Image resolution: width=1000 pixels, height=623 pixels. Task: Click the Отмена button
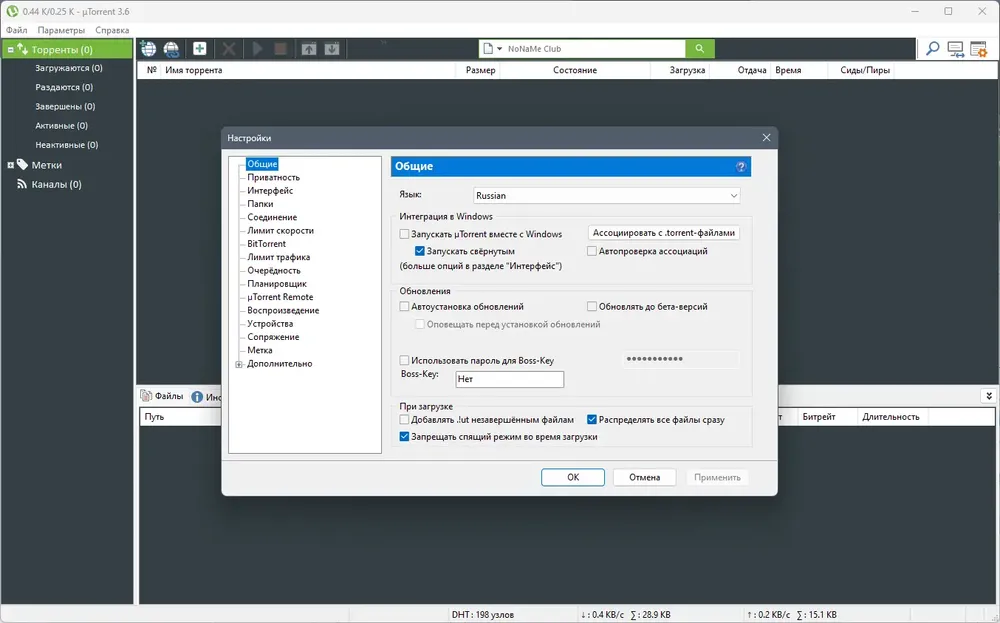644,477
